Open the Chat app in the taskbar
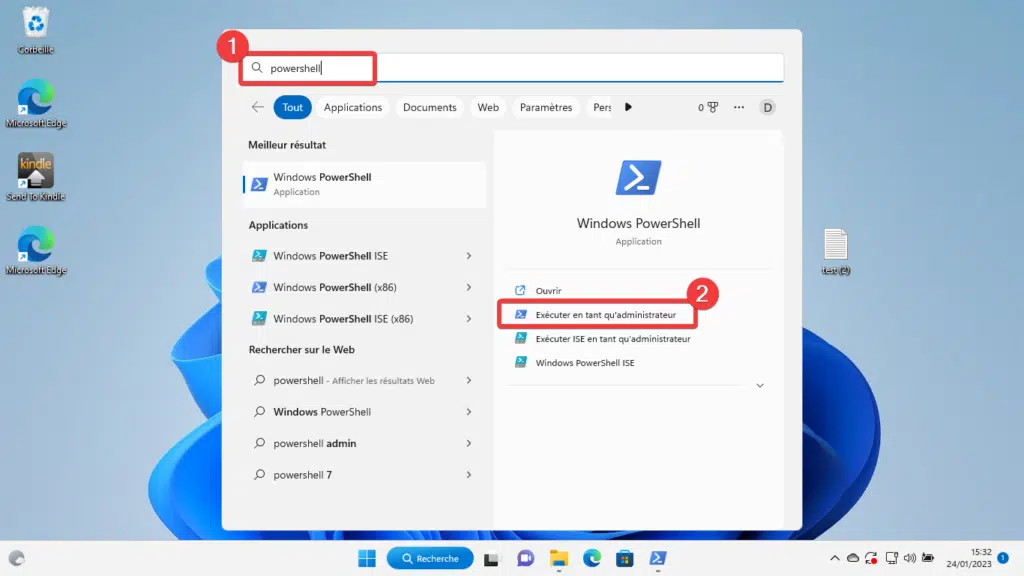1024x576 pixels. (x=525, y=558)
